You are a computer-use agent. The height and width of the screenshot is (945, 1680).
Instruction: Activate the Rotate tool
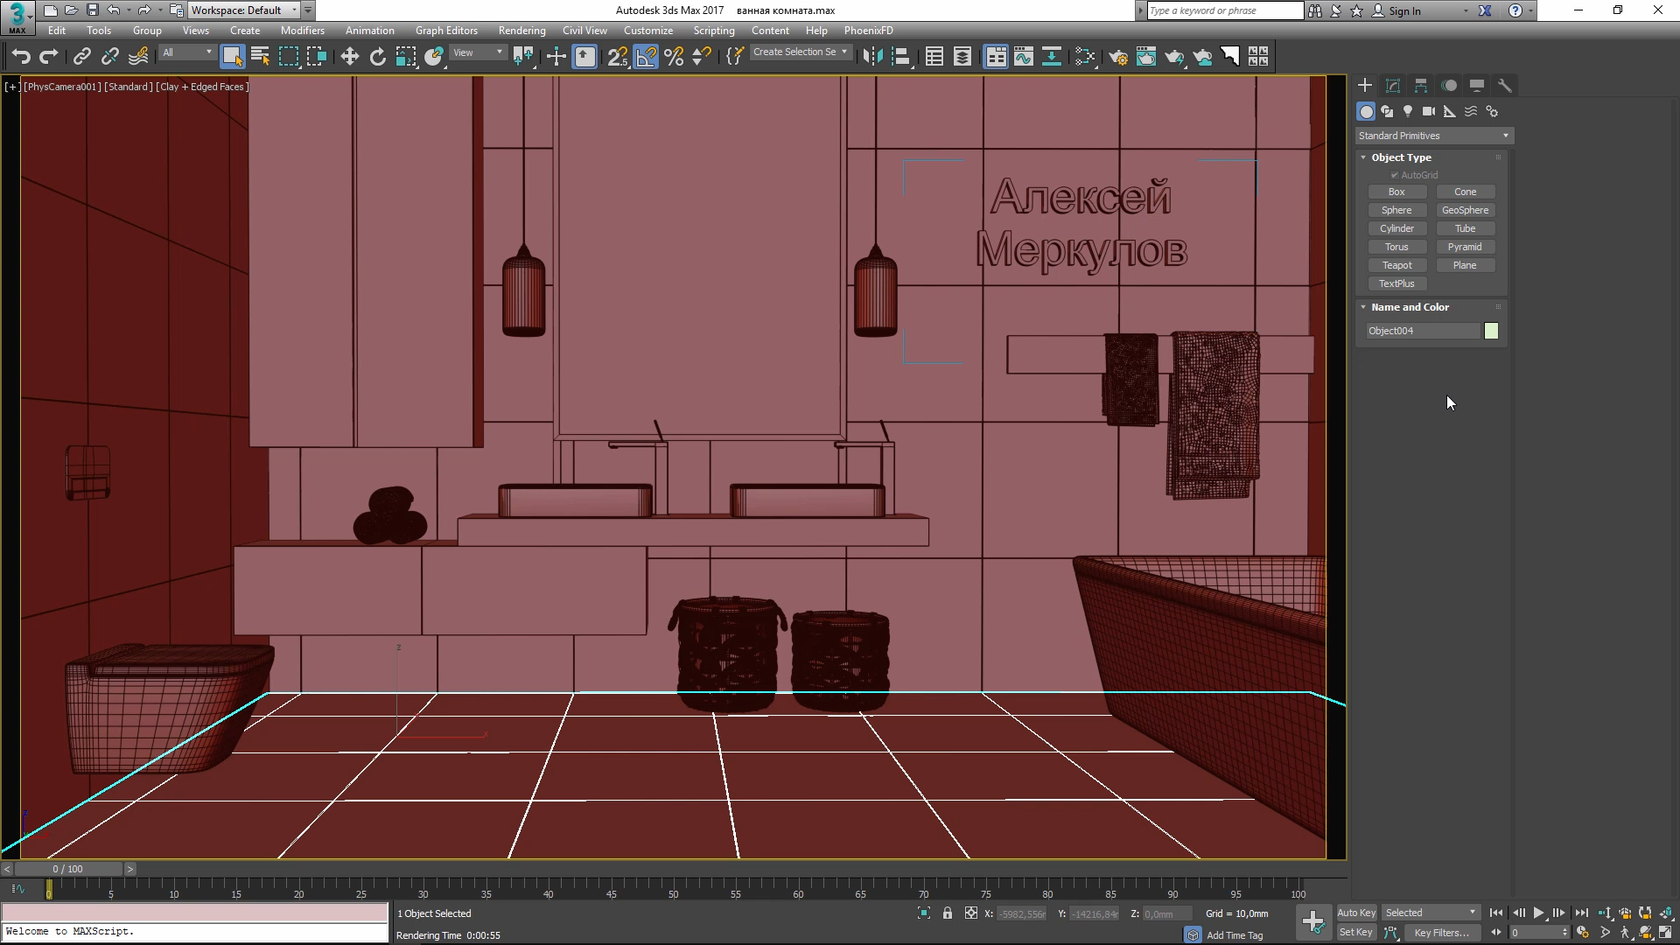(377, 57)
